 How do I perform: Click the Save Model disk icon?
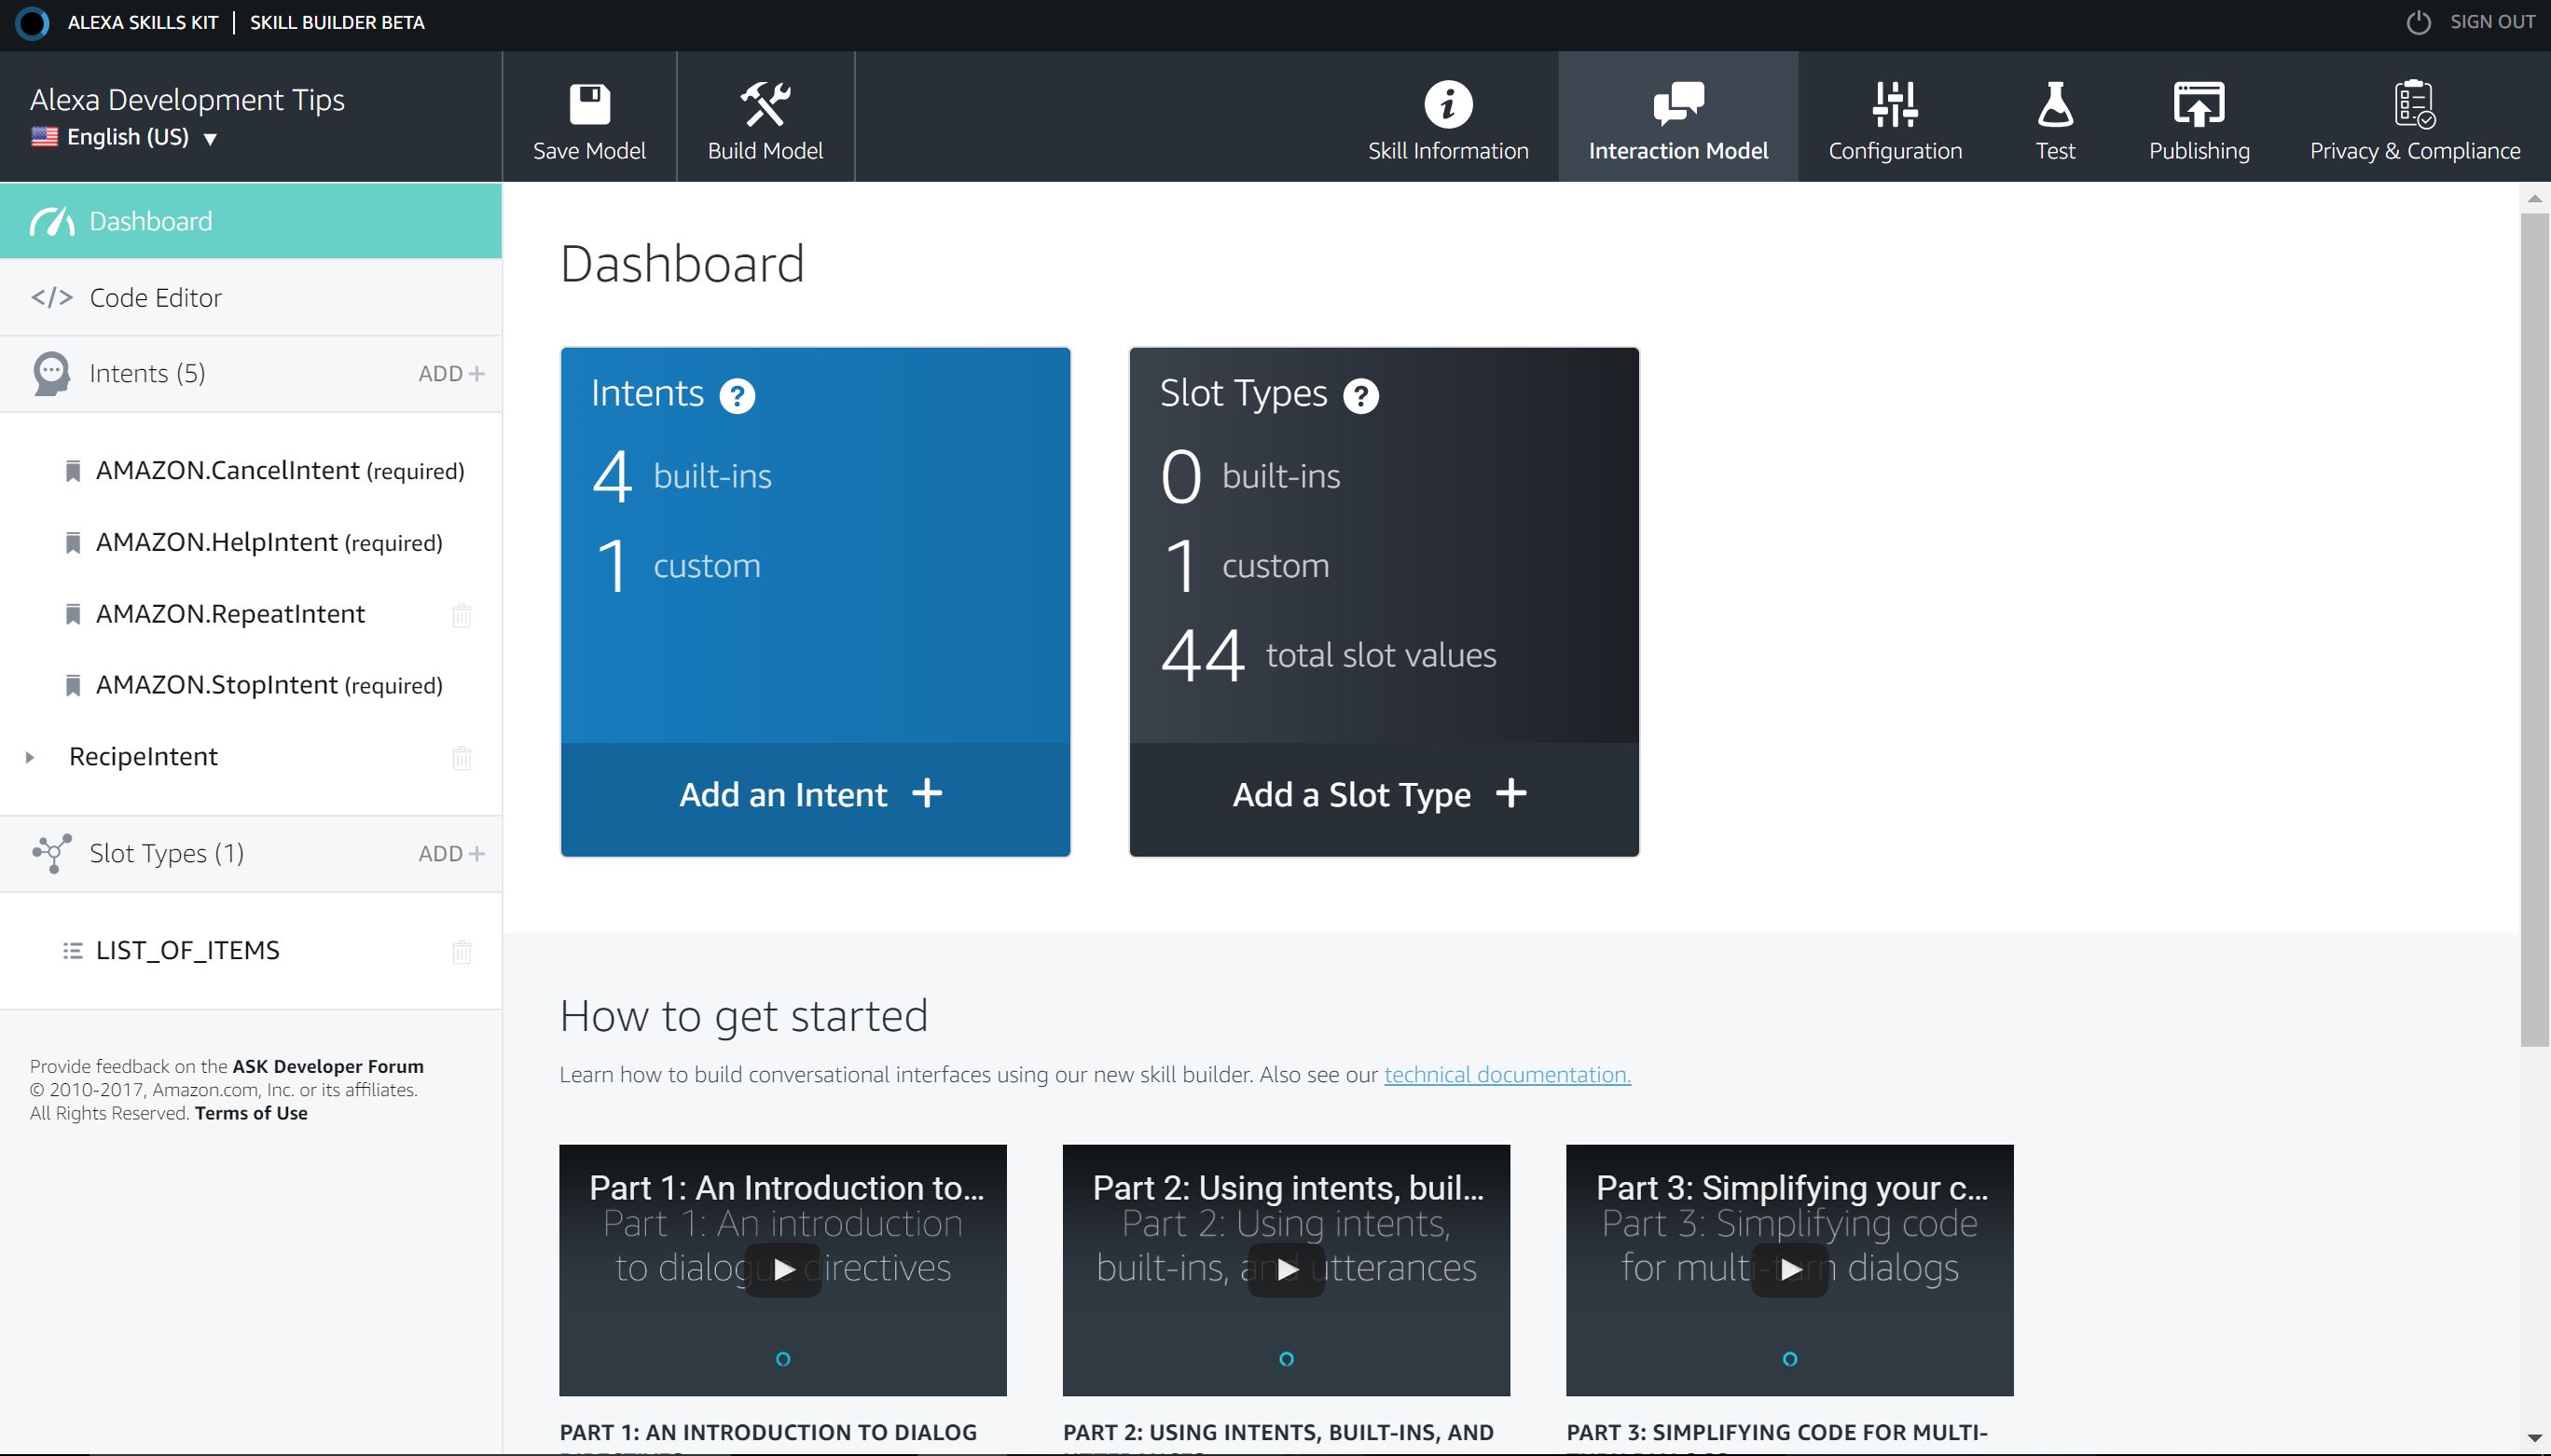(589, 104)
